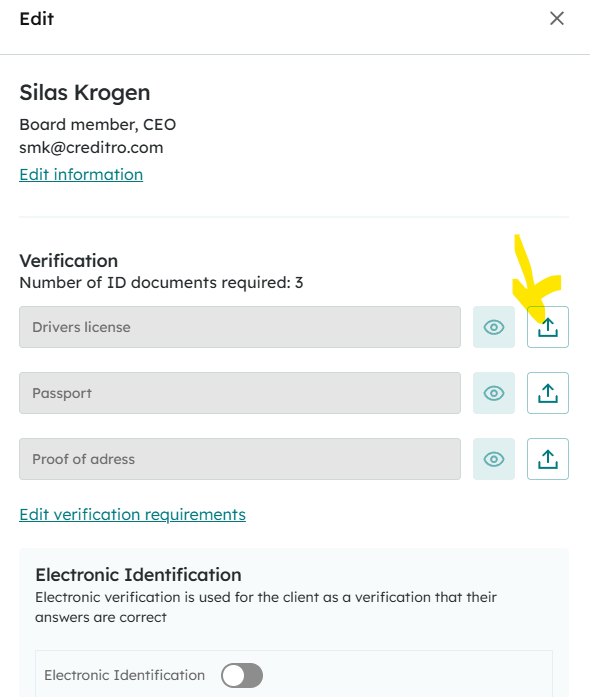Click the Verification section heading
The image size is (590, 697).
click(x=68, y=261)
